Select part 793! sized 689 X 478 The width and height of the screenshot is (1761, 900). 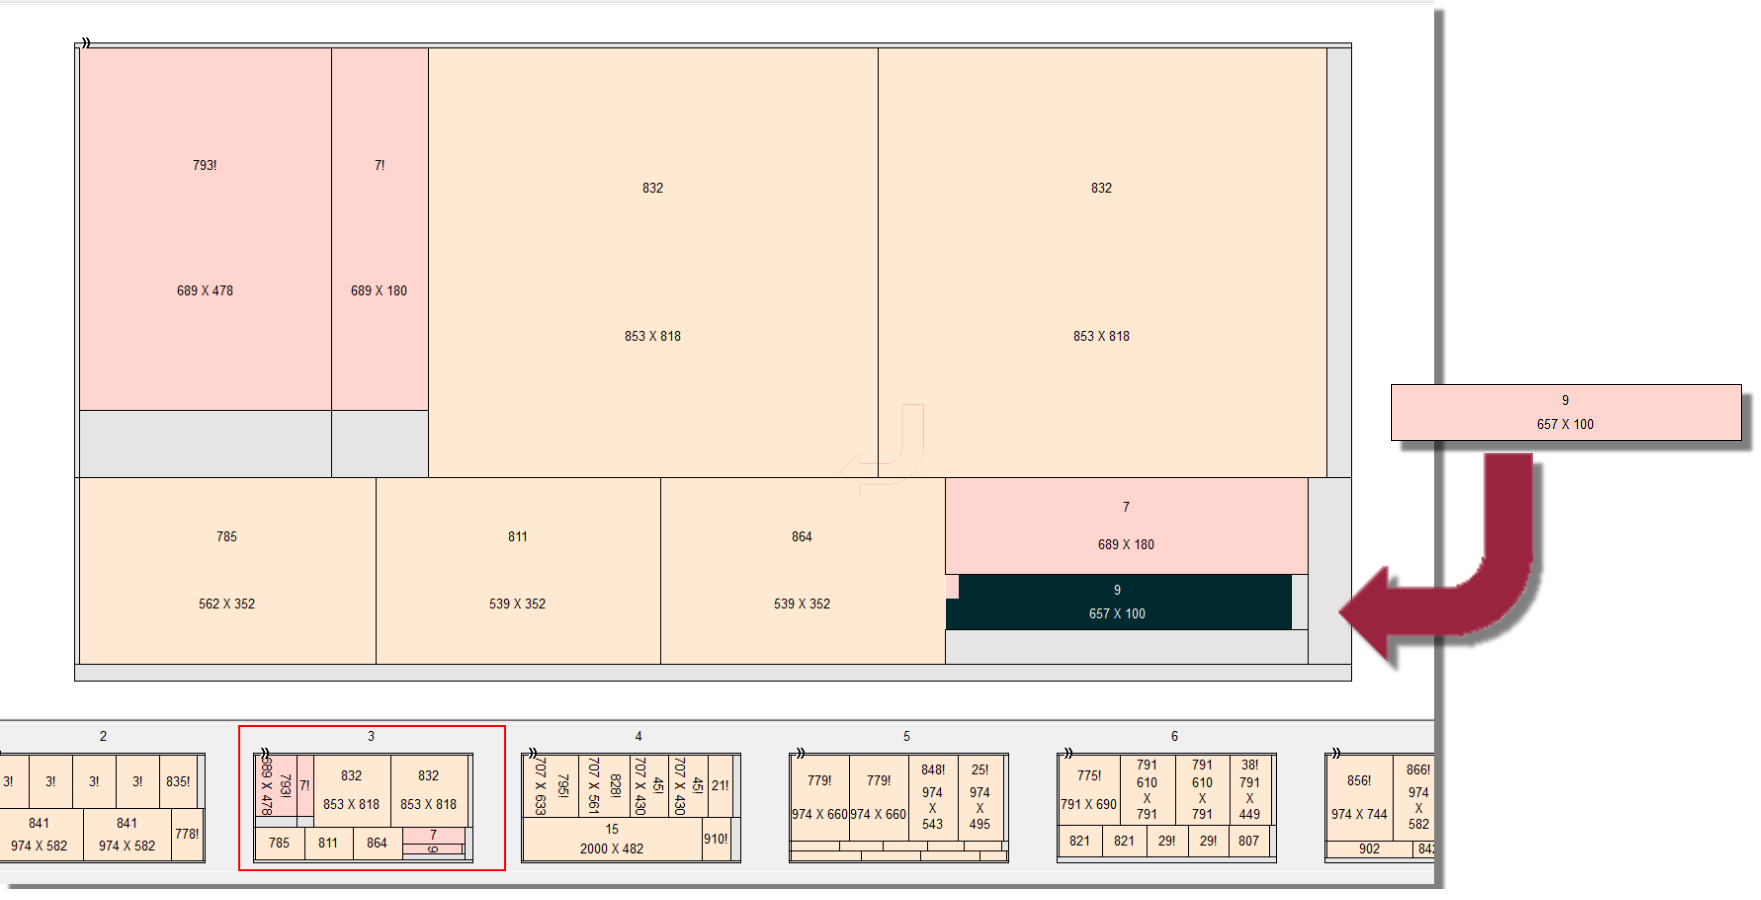tap(205, 229)
